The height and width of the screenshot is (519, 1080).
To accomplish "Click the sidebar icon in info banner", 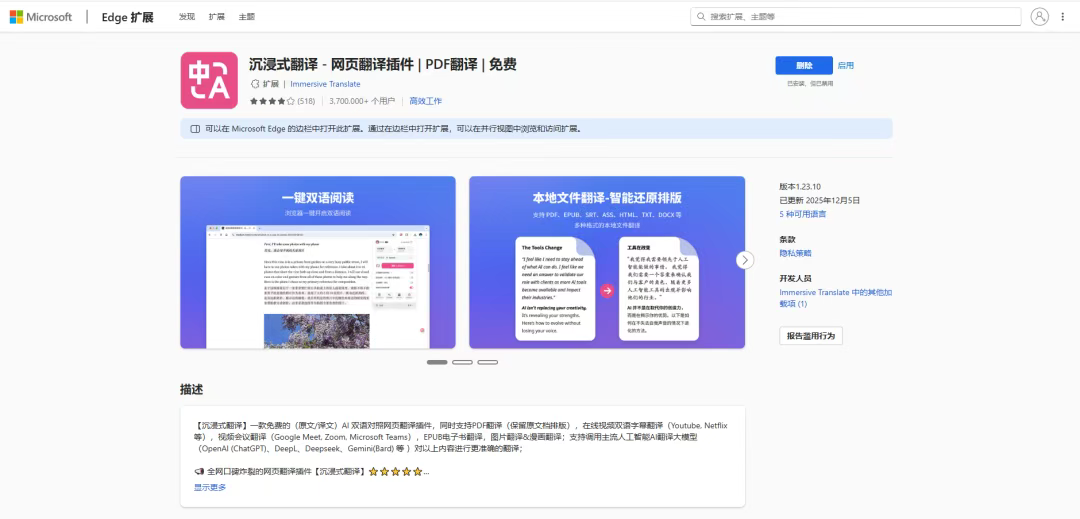I will [x=195, y=129].
